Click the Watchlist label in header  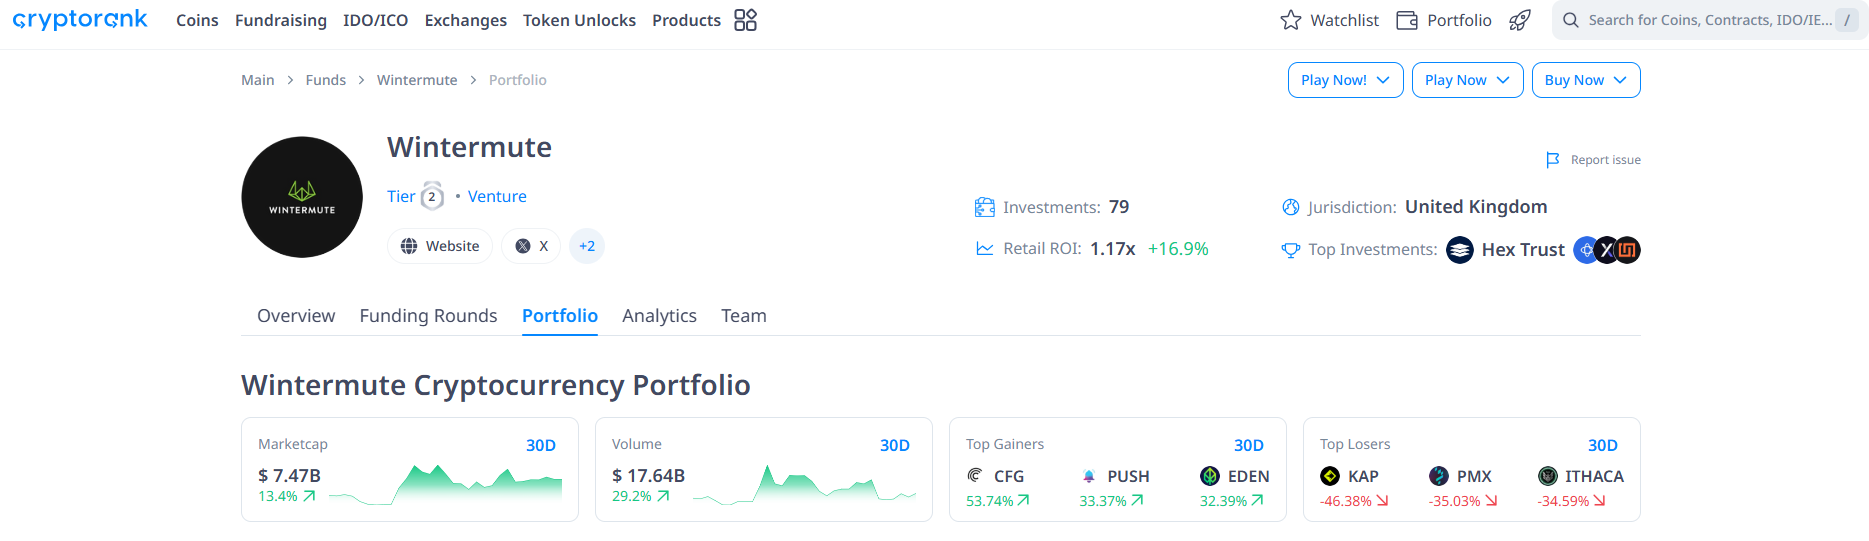pyautogui.click(x=1345, y=20)
